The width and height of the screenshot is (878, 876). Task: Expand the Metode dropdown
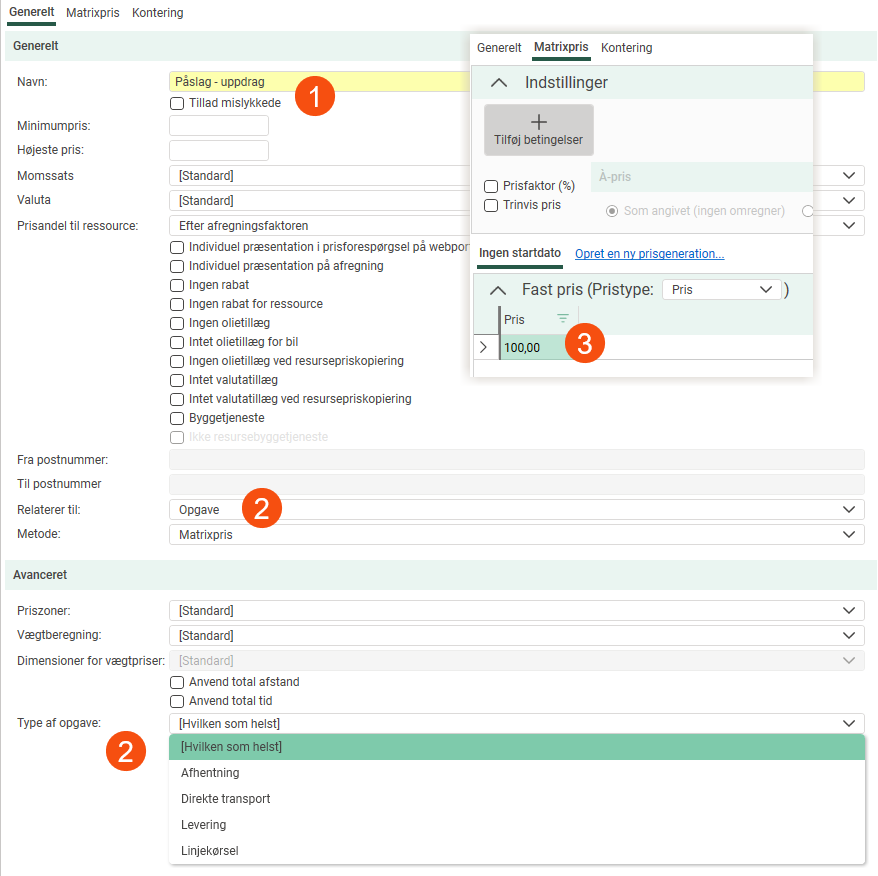point(516,535)
